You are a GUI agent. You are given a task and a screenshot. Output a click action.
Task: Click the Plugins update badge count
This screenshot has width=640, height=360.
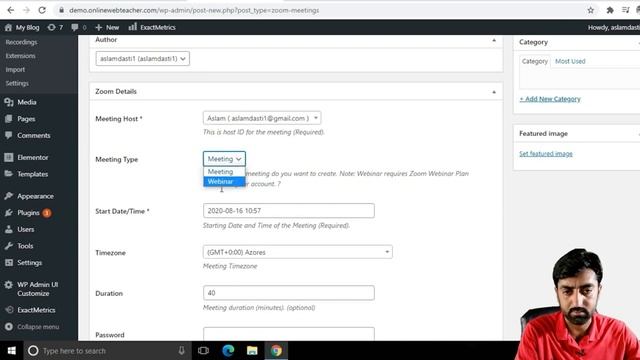(47, 213)
